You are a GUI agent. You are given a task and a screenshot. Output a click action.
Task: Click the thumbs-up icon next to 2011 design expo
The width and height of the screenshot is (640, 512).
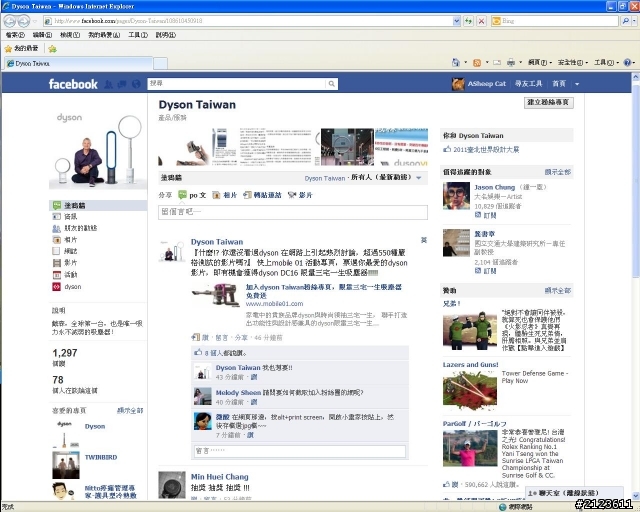(447, 149)
